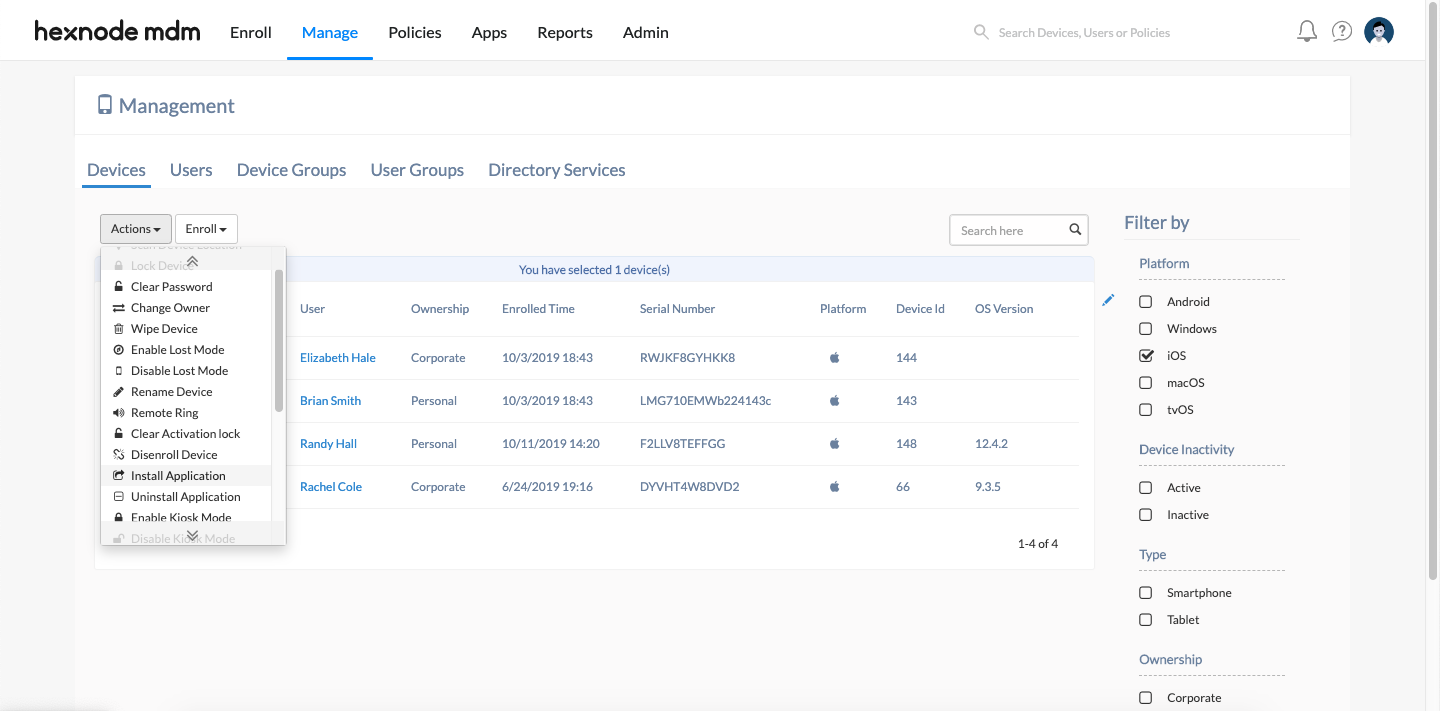The width and height of the screenshot is (1440, 711).
Task: Click the actions menu scrollbar
Action: [x=279, y=340]
